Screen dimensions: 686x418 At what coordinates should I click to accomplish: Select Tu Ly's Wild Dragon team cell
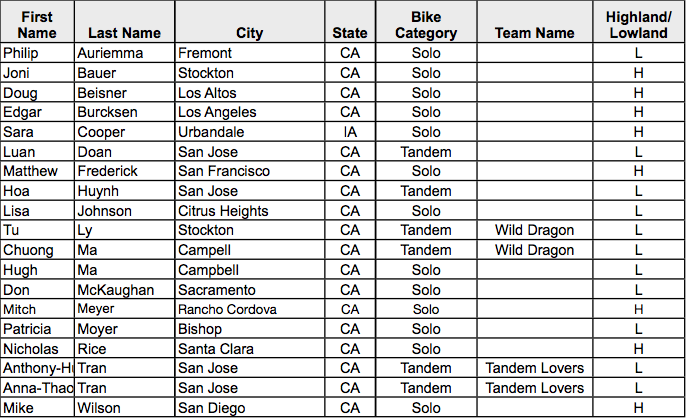click(x=534, y=230)
